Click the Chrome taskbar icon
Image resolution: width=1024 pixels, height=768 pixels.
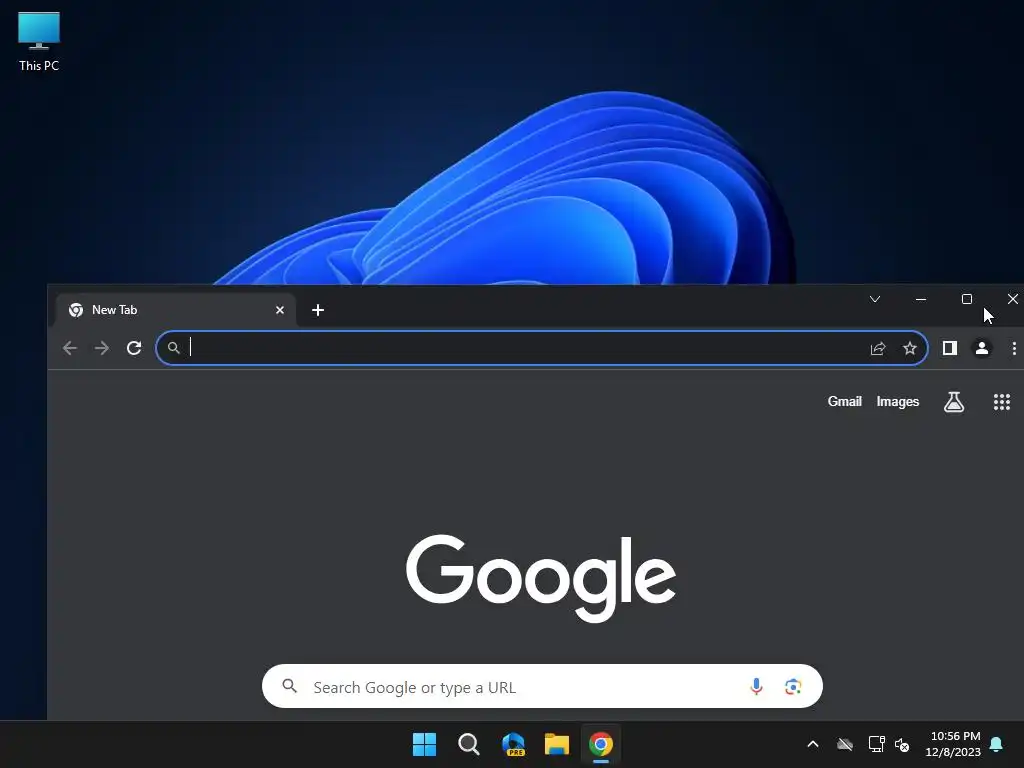tap(601, 744)
